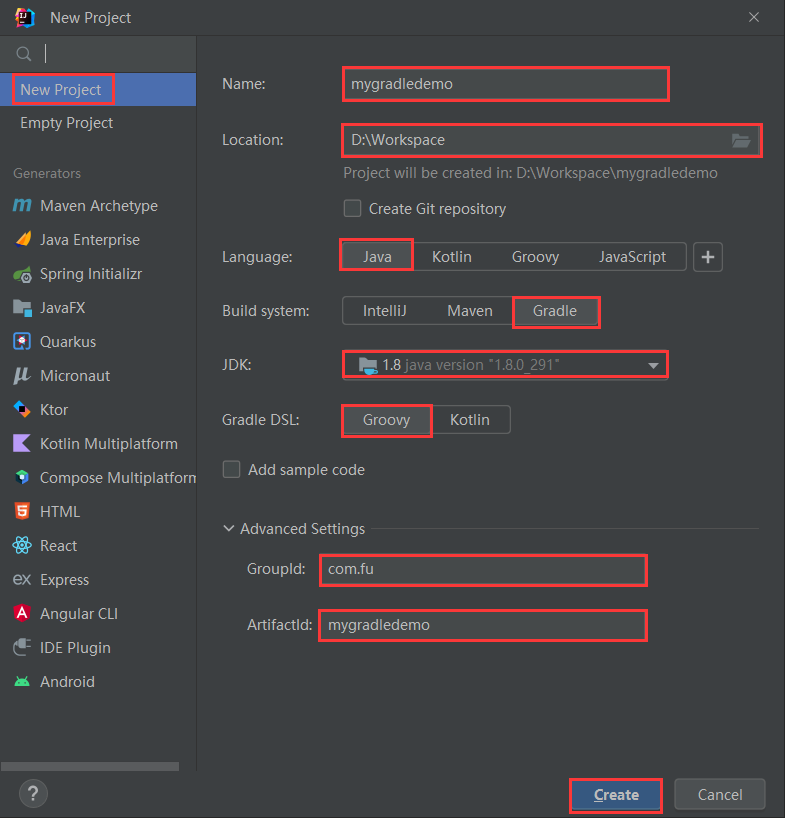This screenshot has width=785, height=818.
Task: Click the Ktor generator icon
Action: click(22, 410)
